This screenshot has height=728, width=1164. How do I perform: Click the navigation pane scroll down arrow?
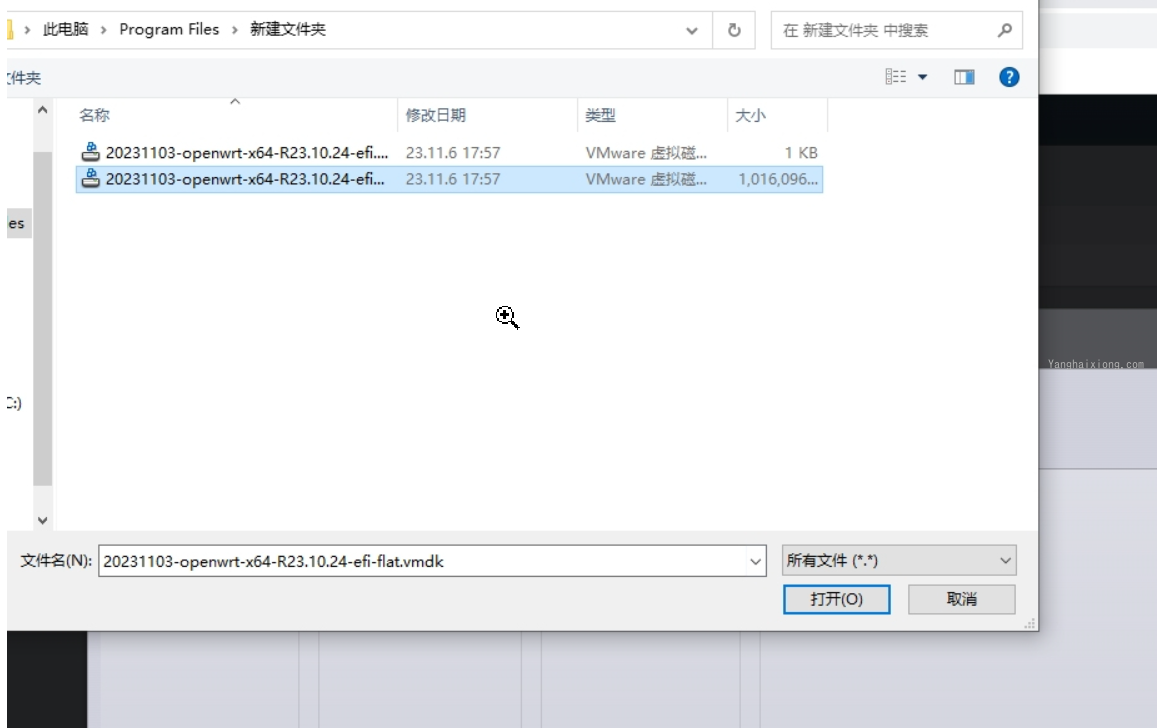42,520
